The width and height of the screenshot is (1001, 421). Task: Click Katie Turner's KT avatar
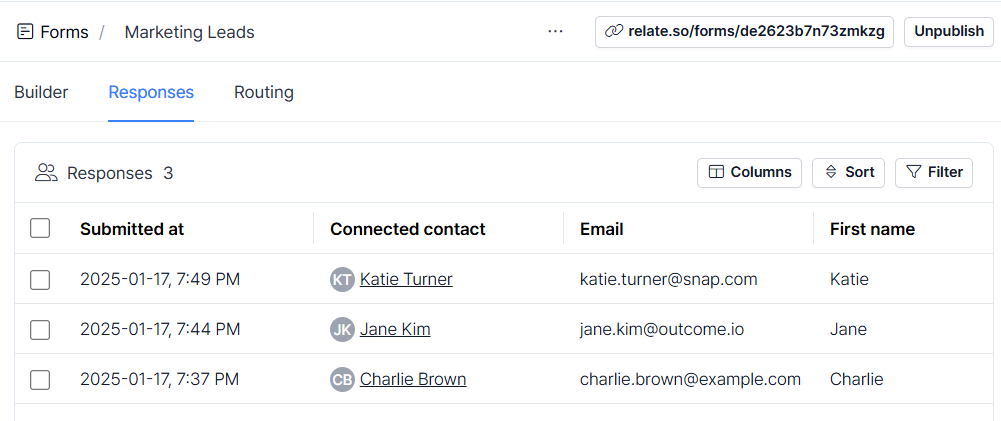point(342,279)
